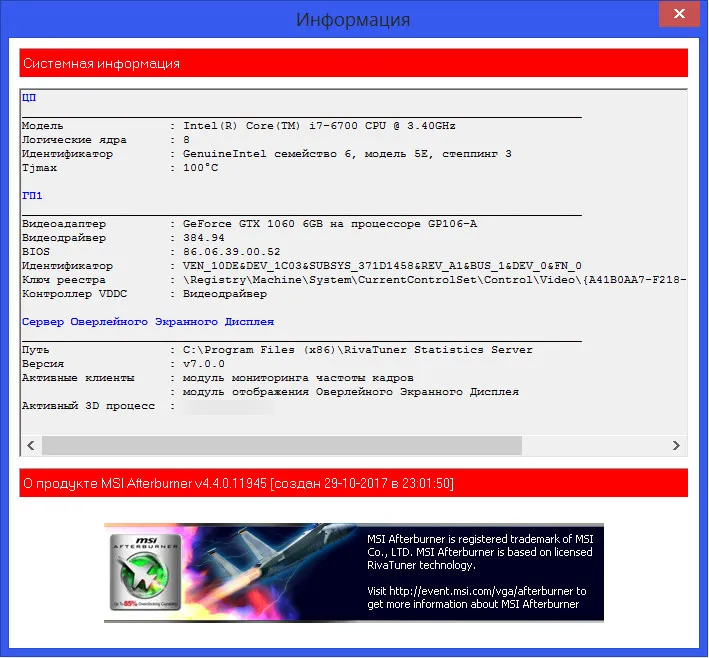709x658 pixels.
Task: Click the 'Путь' row label
Action: 36,350
